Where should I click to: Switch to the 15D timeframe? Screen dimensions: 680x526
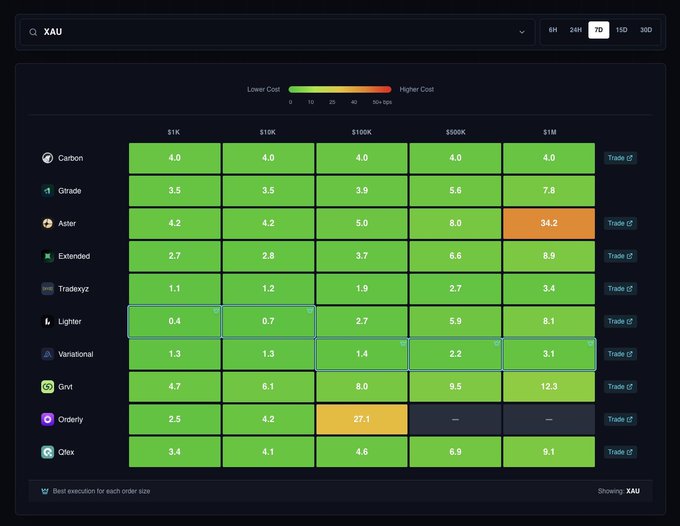621,30
